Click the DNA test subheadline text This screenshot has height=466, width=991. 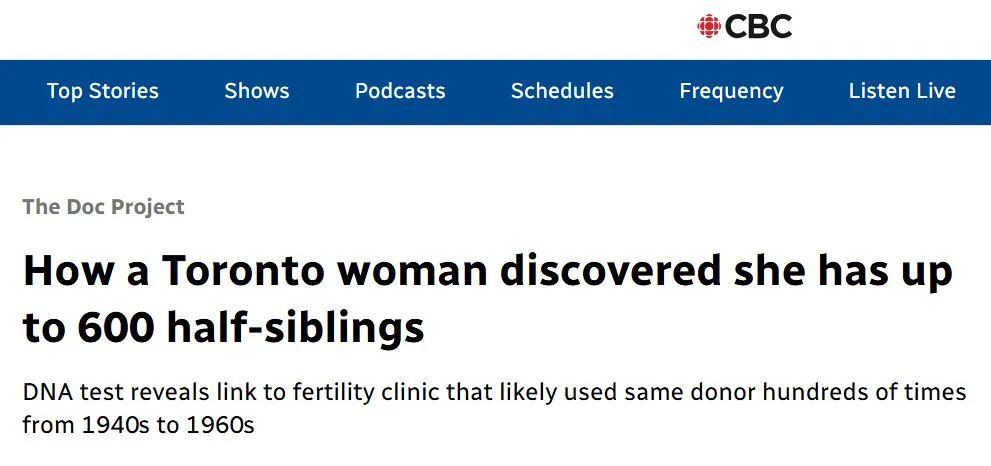[494, 408]
